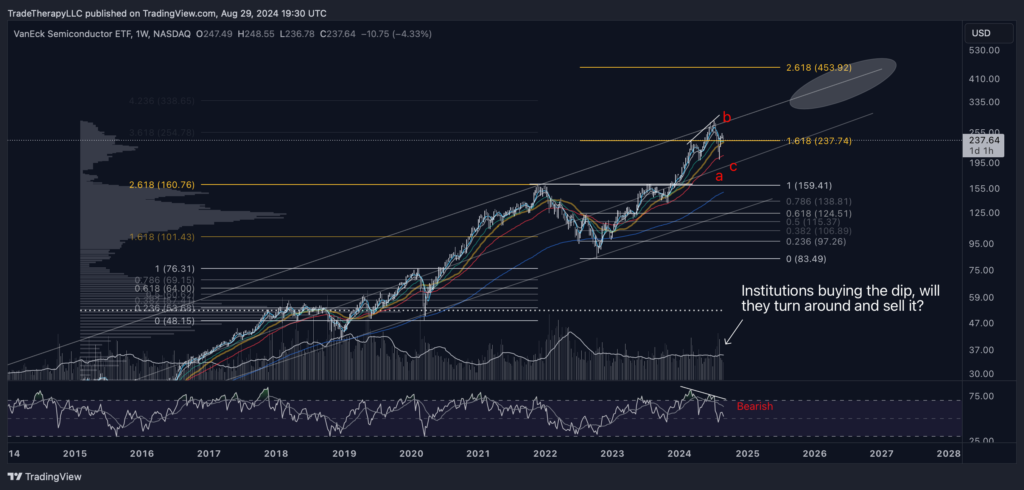Image resolution: width=1024 pixels, height=490 pixels.
Task: Open the USD currency selector
Action: (x=980, y=33)
